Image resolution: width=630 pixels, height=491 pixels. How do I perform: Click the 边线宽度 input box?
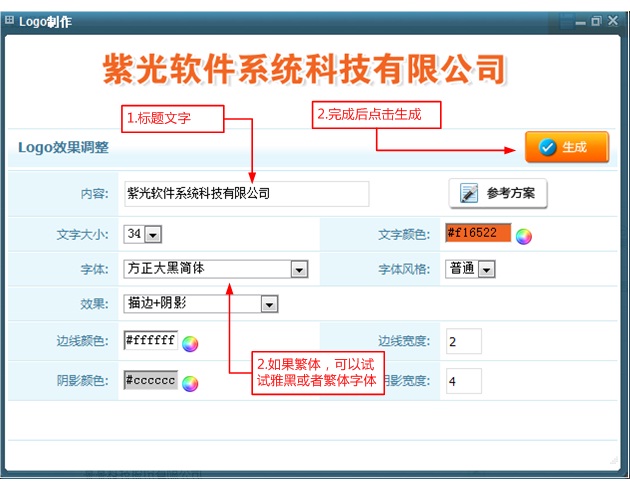click(x=463, y=342)
